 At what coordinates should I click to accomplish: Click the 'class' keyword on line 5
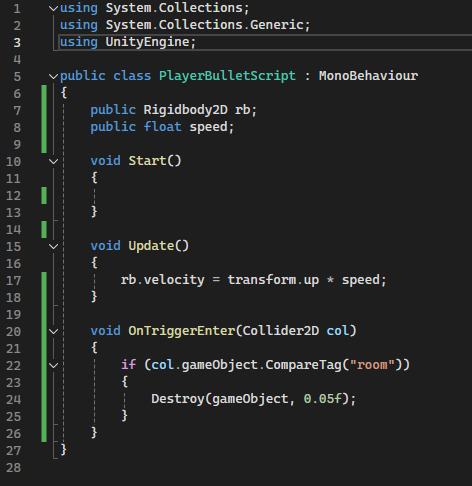132,76
